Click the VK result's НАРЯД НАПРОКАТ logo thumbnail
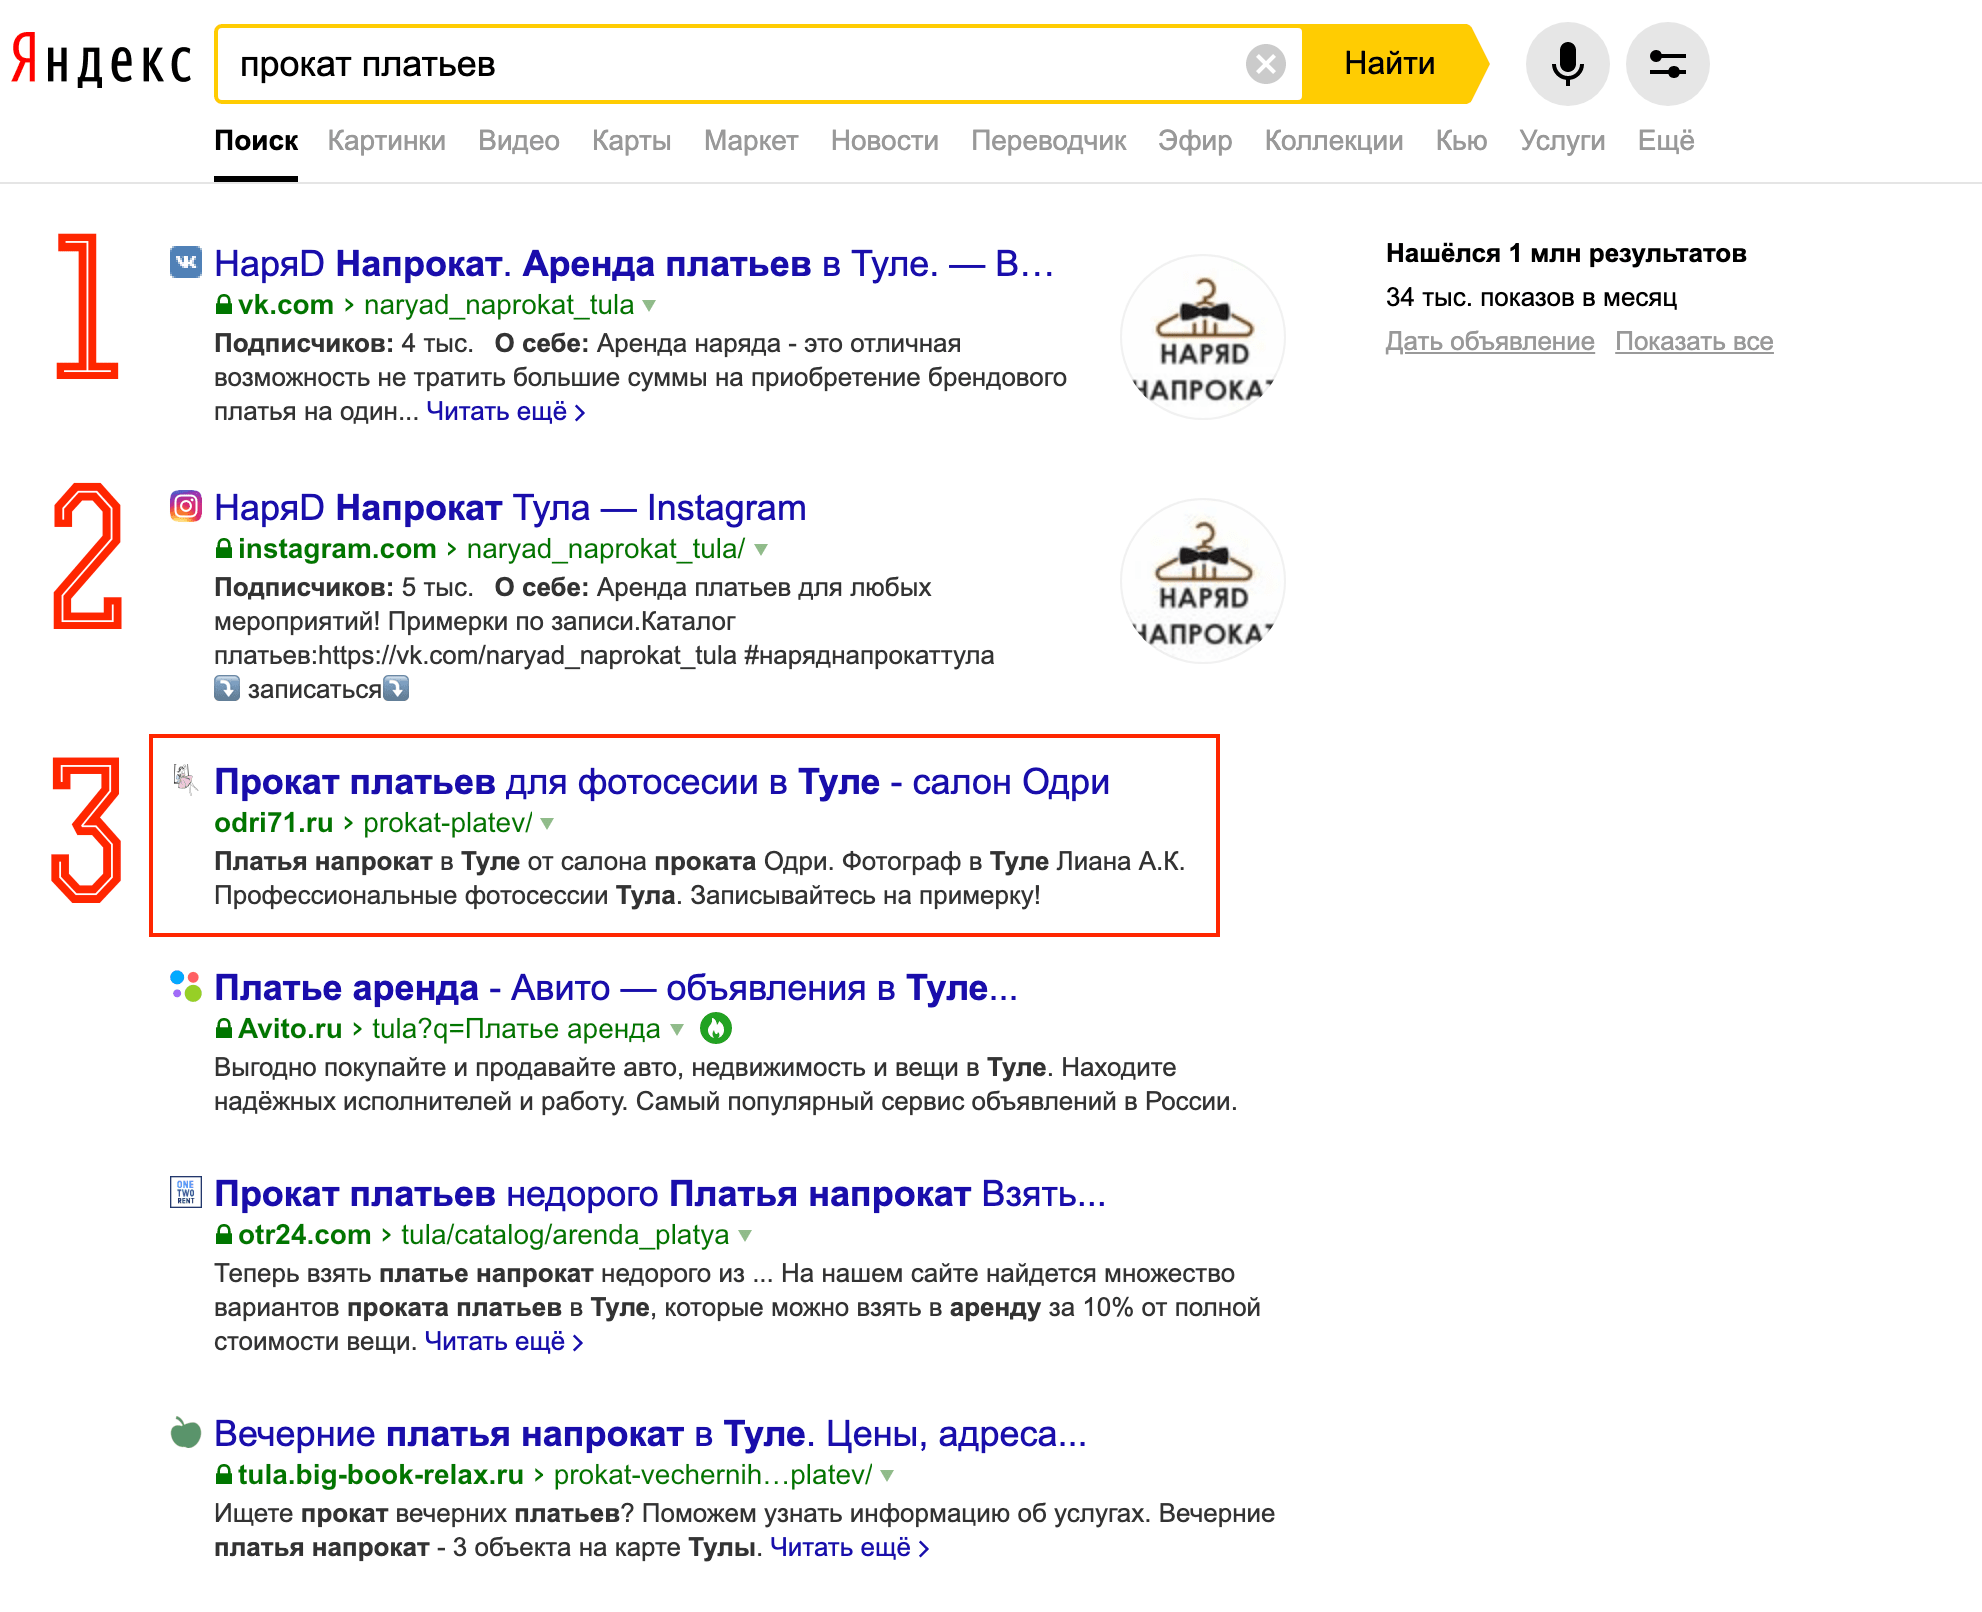 coord(1203,337)
